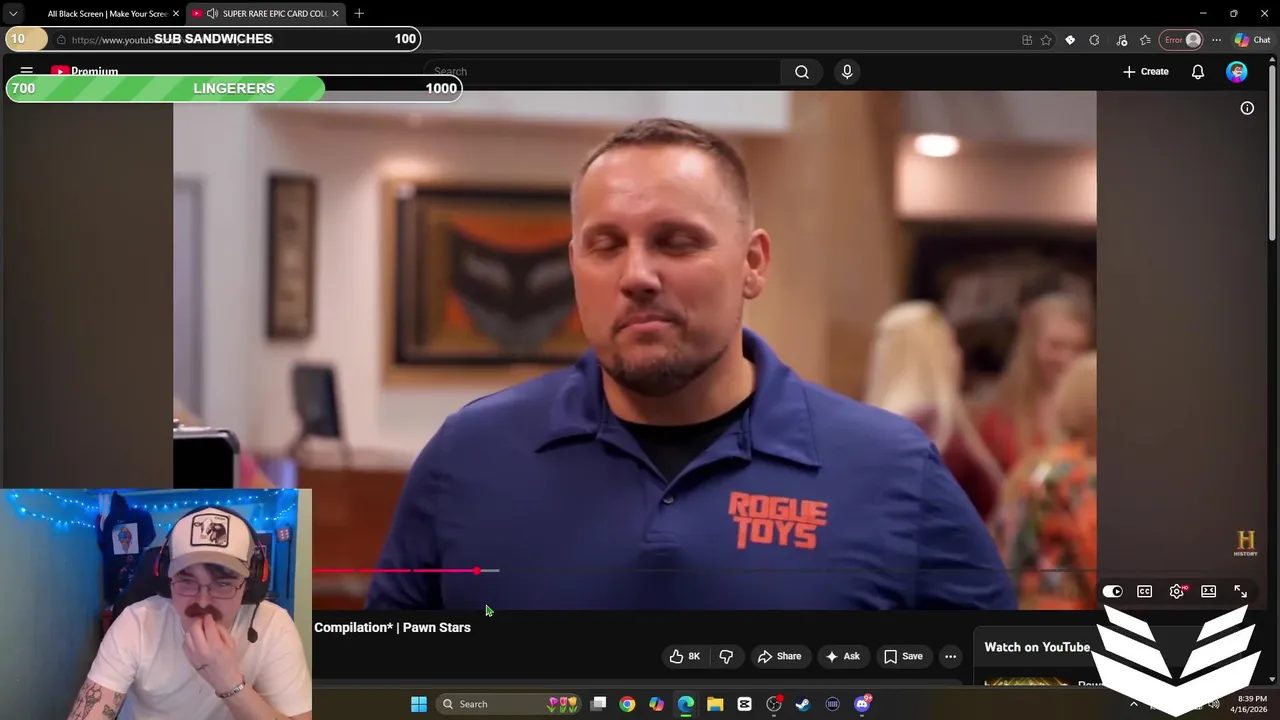Click the YouTube search magnifier button

point(802,72)
